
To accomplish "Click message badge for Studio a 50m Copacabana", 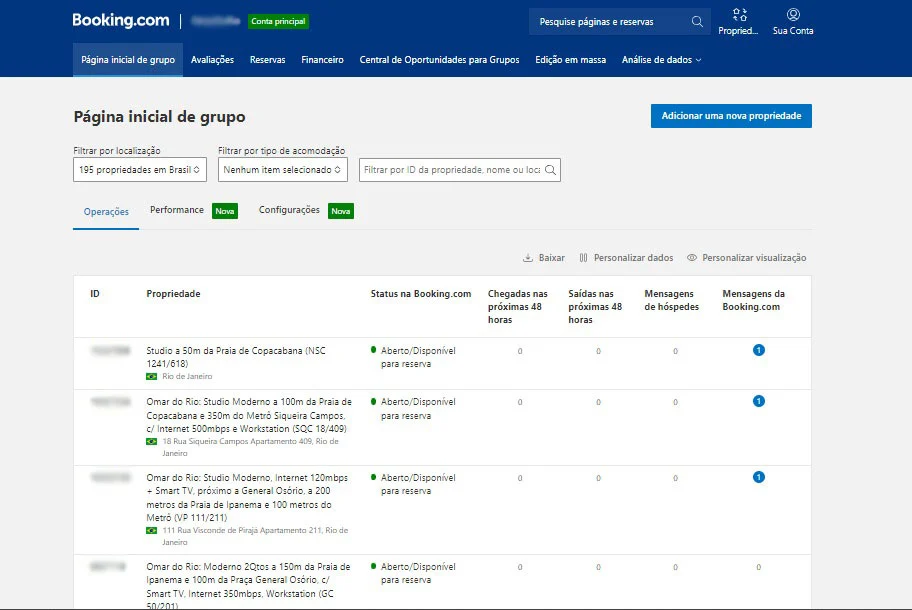I will [758, 350].
